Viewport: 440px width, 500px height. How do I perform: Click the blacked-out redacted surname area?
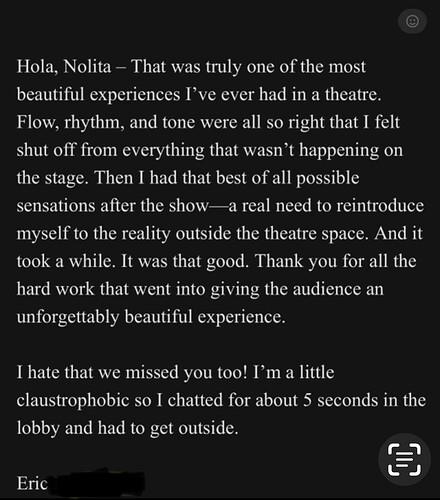tap(98, 483)
